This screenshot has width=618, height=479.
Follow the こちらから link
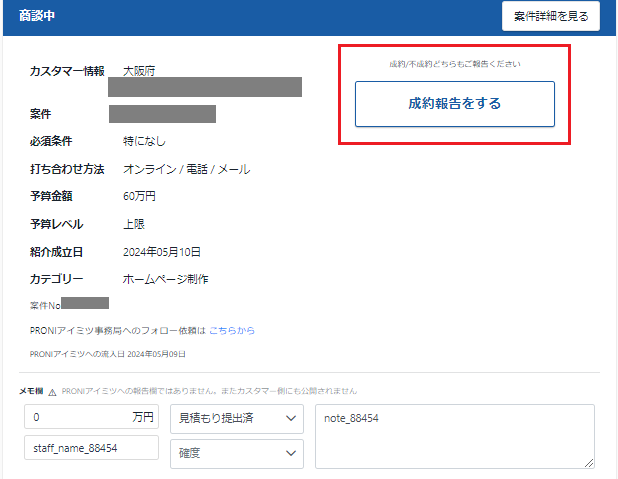(232, 330)
